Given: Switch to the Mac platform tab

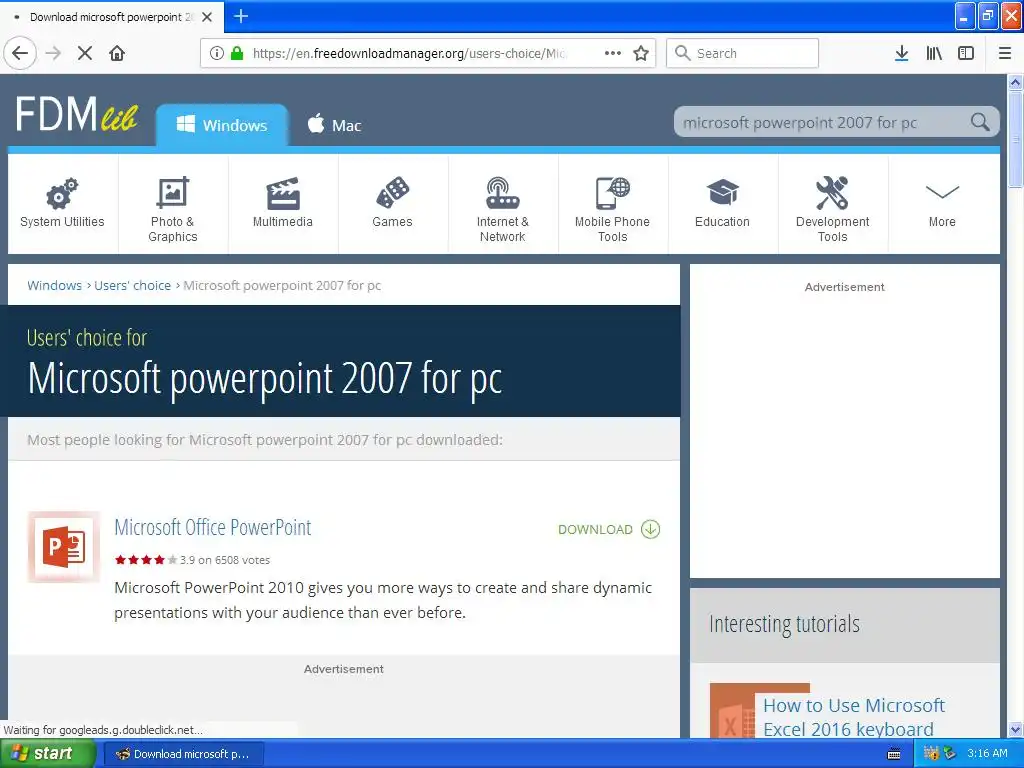Looking at the screenshot, I should (334, 125).
